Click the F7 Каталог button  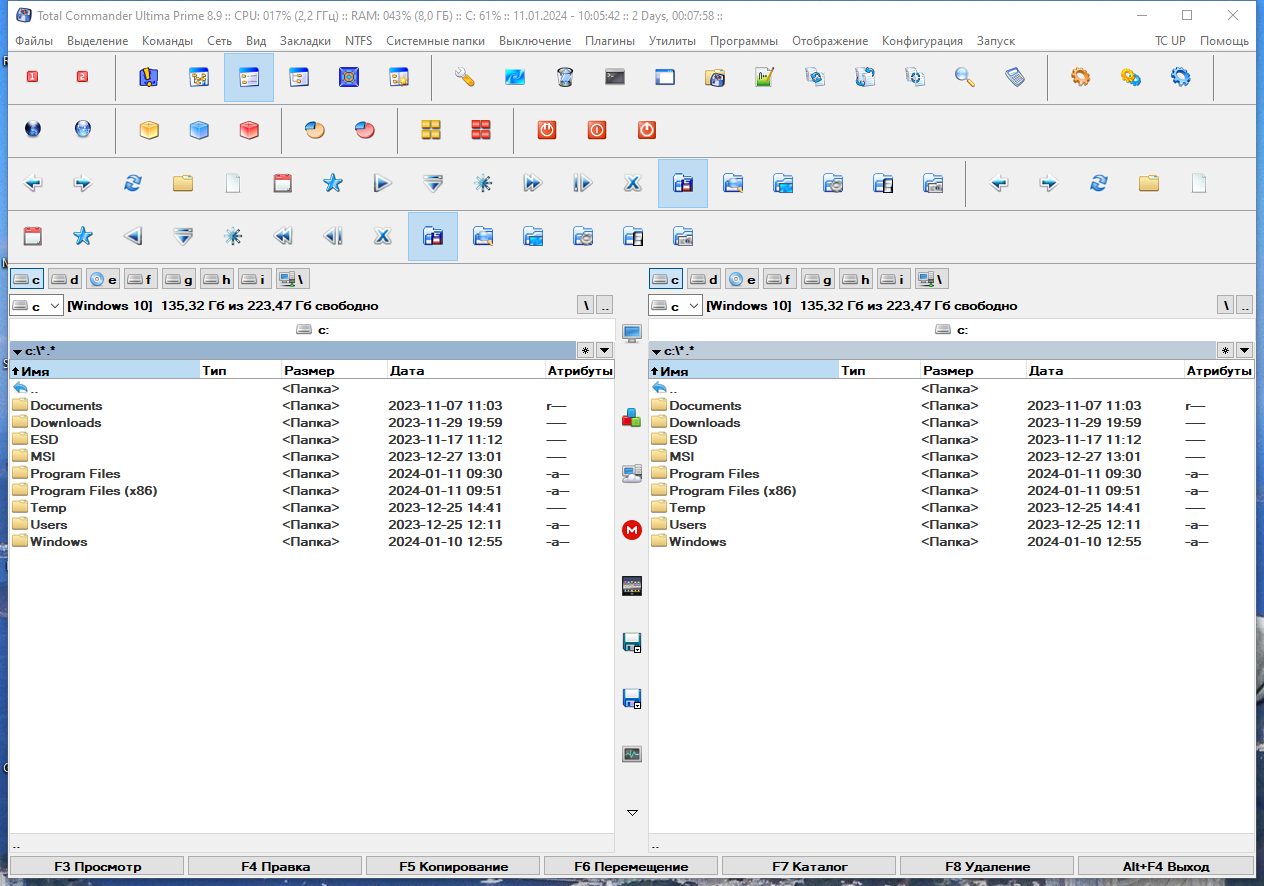[809, 866]
